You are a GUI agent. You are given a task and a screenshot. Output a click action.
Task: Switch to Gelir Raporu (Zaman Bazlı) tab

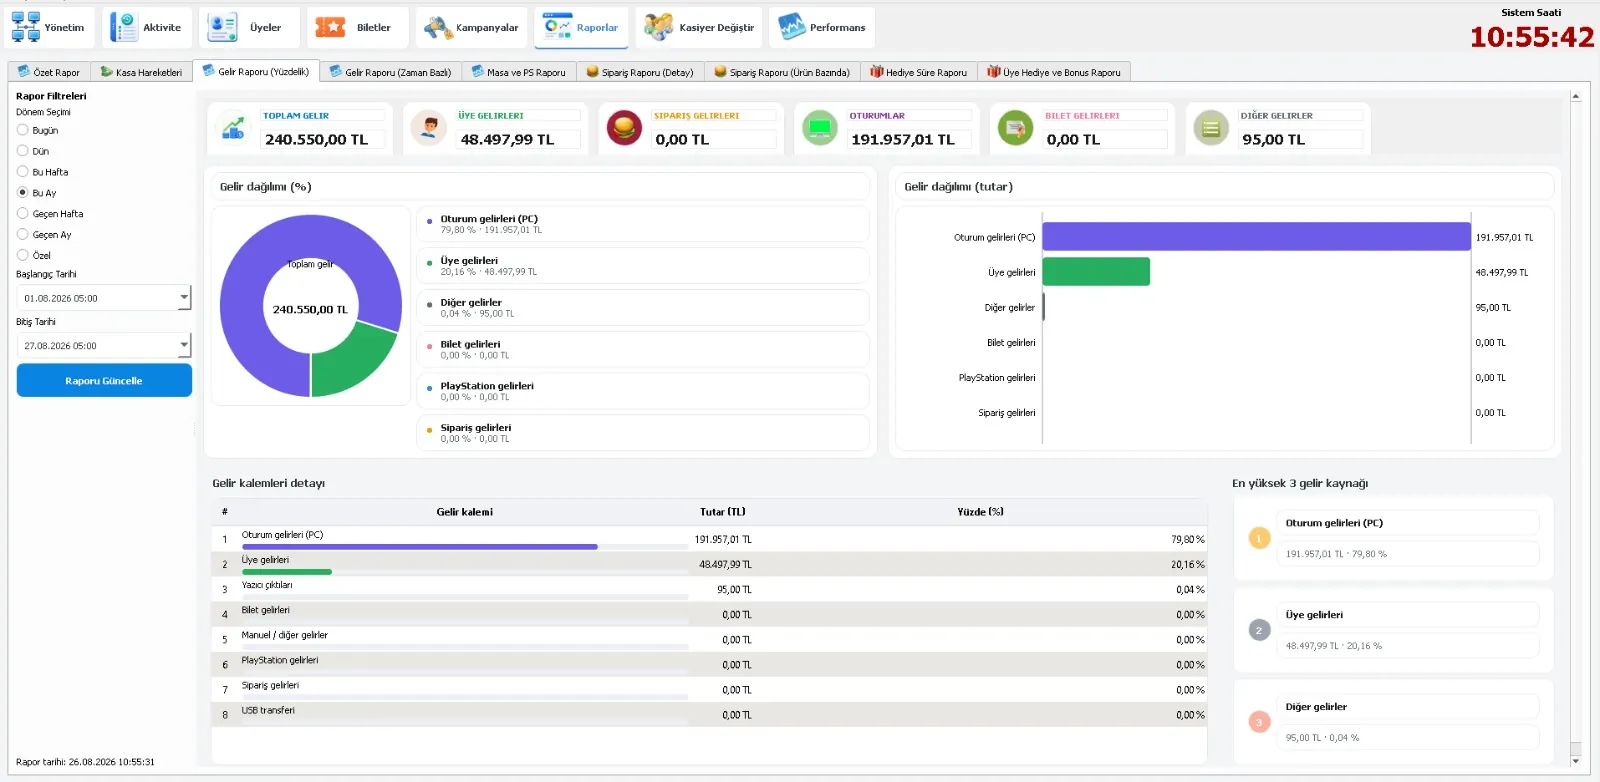tap(391, 72)
